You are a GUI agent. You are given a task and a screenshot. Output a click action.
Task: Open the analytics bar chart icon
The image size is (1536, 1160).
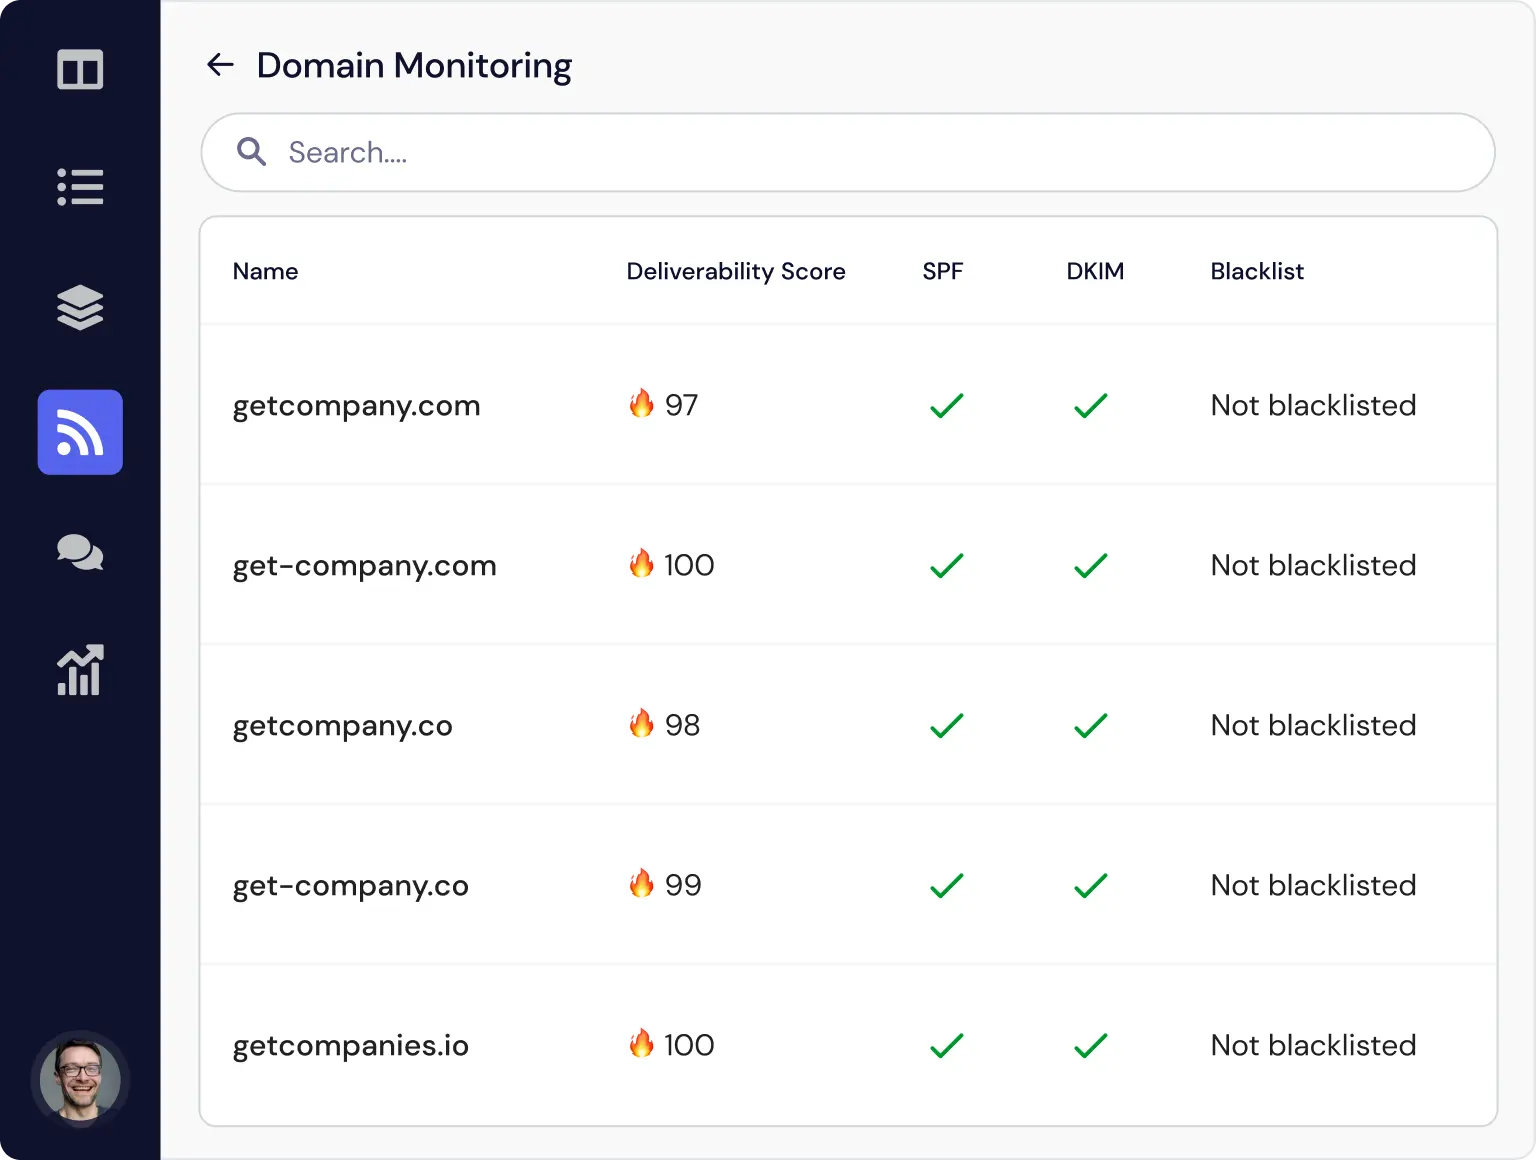click(x=80, y=670)
